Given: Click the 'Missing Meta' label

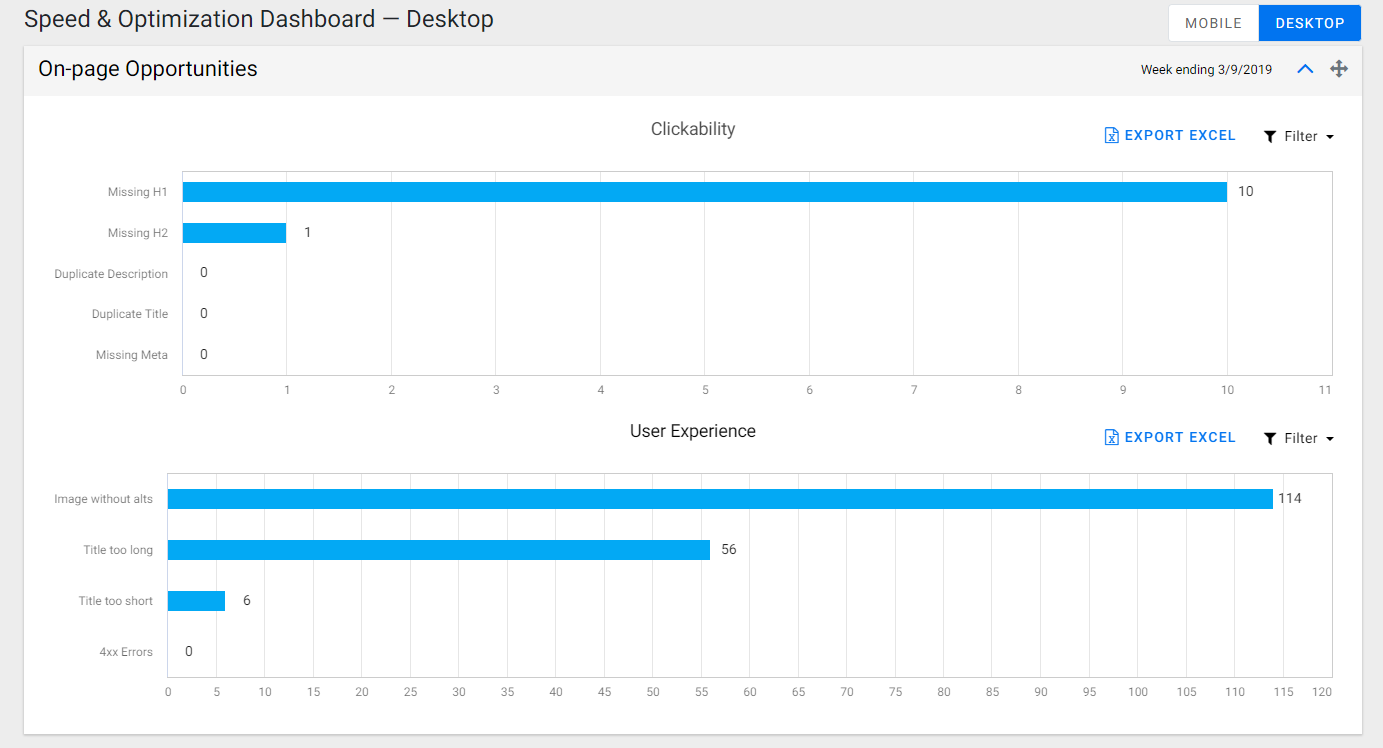Looking at the screenshot, I should 132,355.
